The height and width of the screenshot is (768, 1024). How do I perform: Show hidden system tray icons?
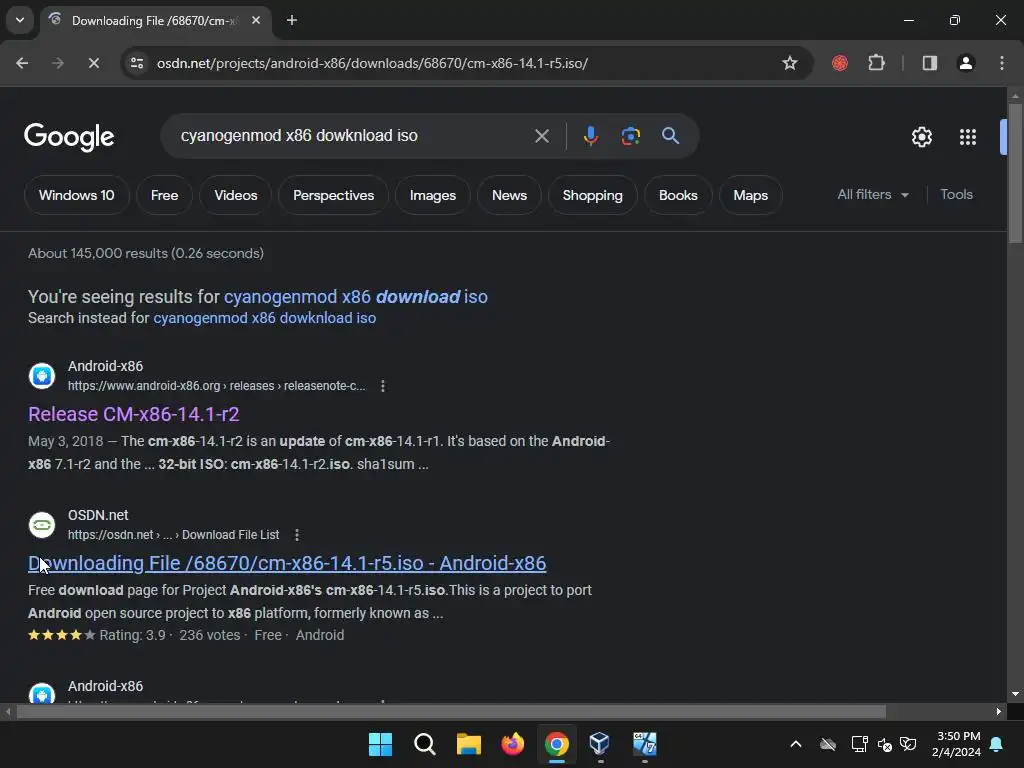tap(795, 744)
